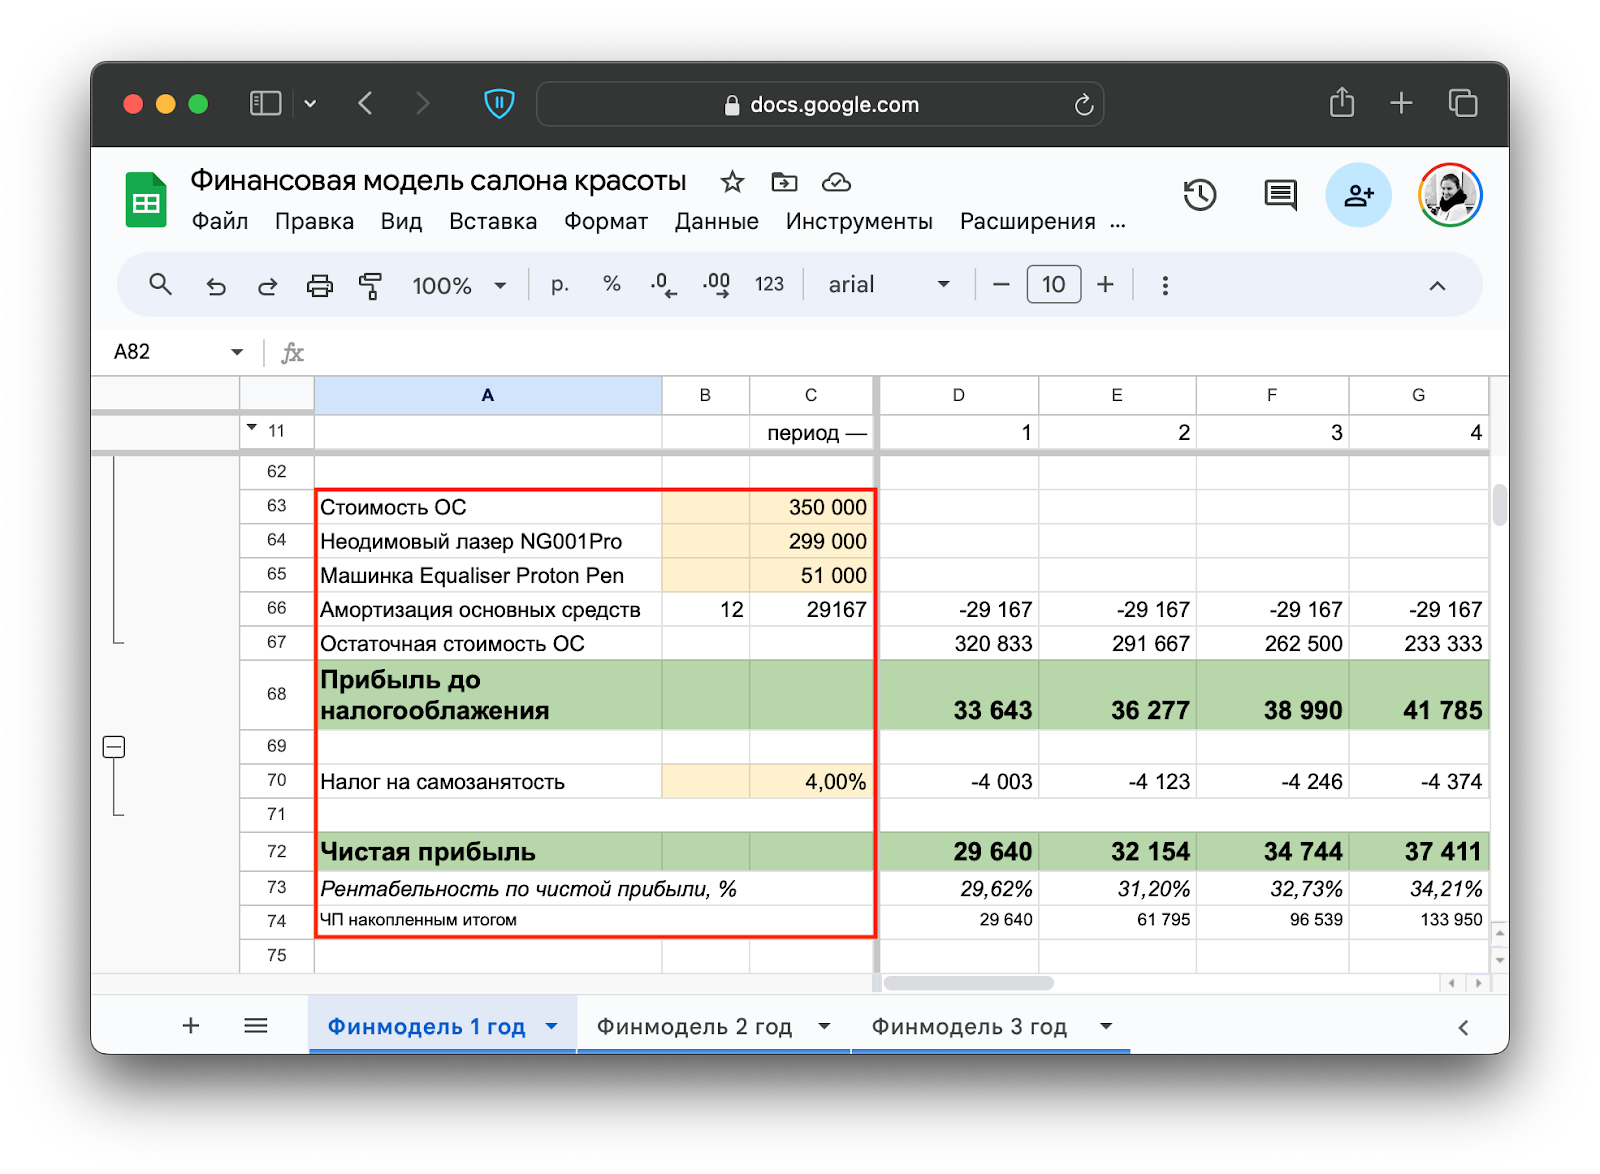Open the comments icon
Viewport: 1600px width, 1174px height.
[1280, 195]
